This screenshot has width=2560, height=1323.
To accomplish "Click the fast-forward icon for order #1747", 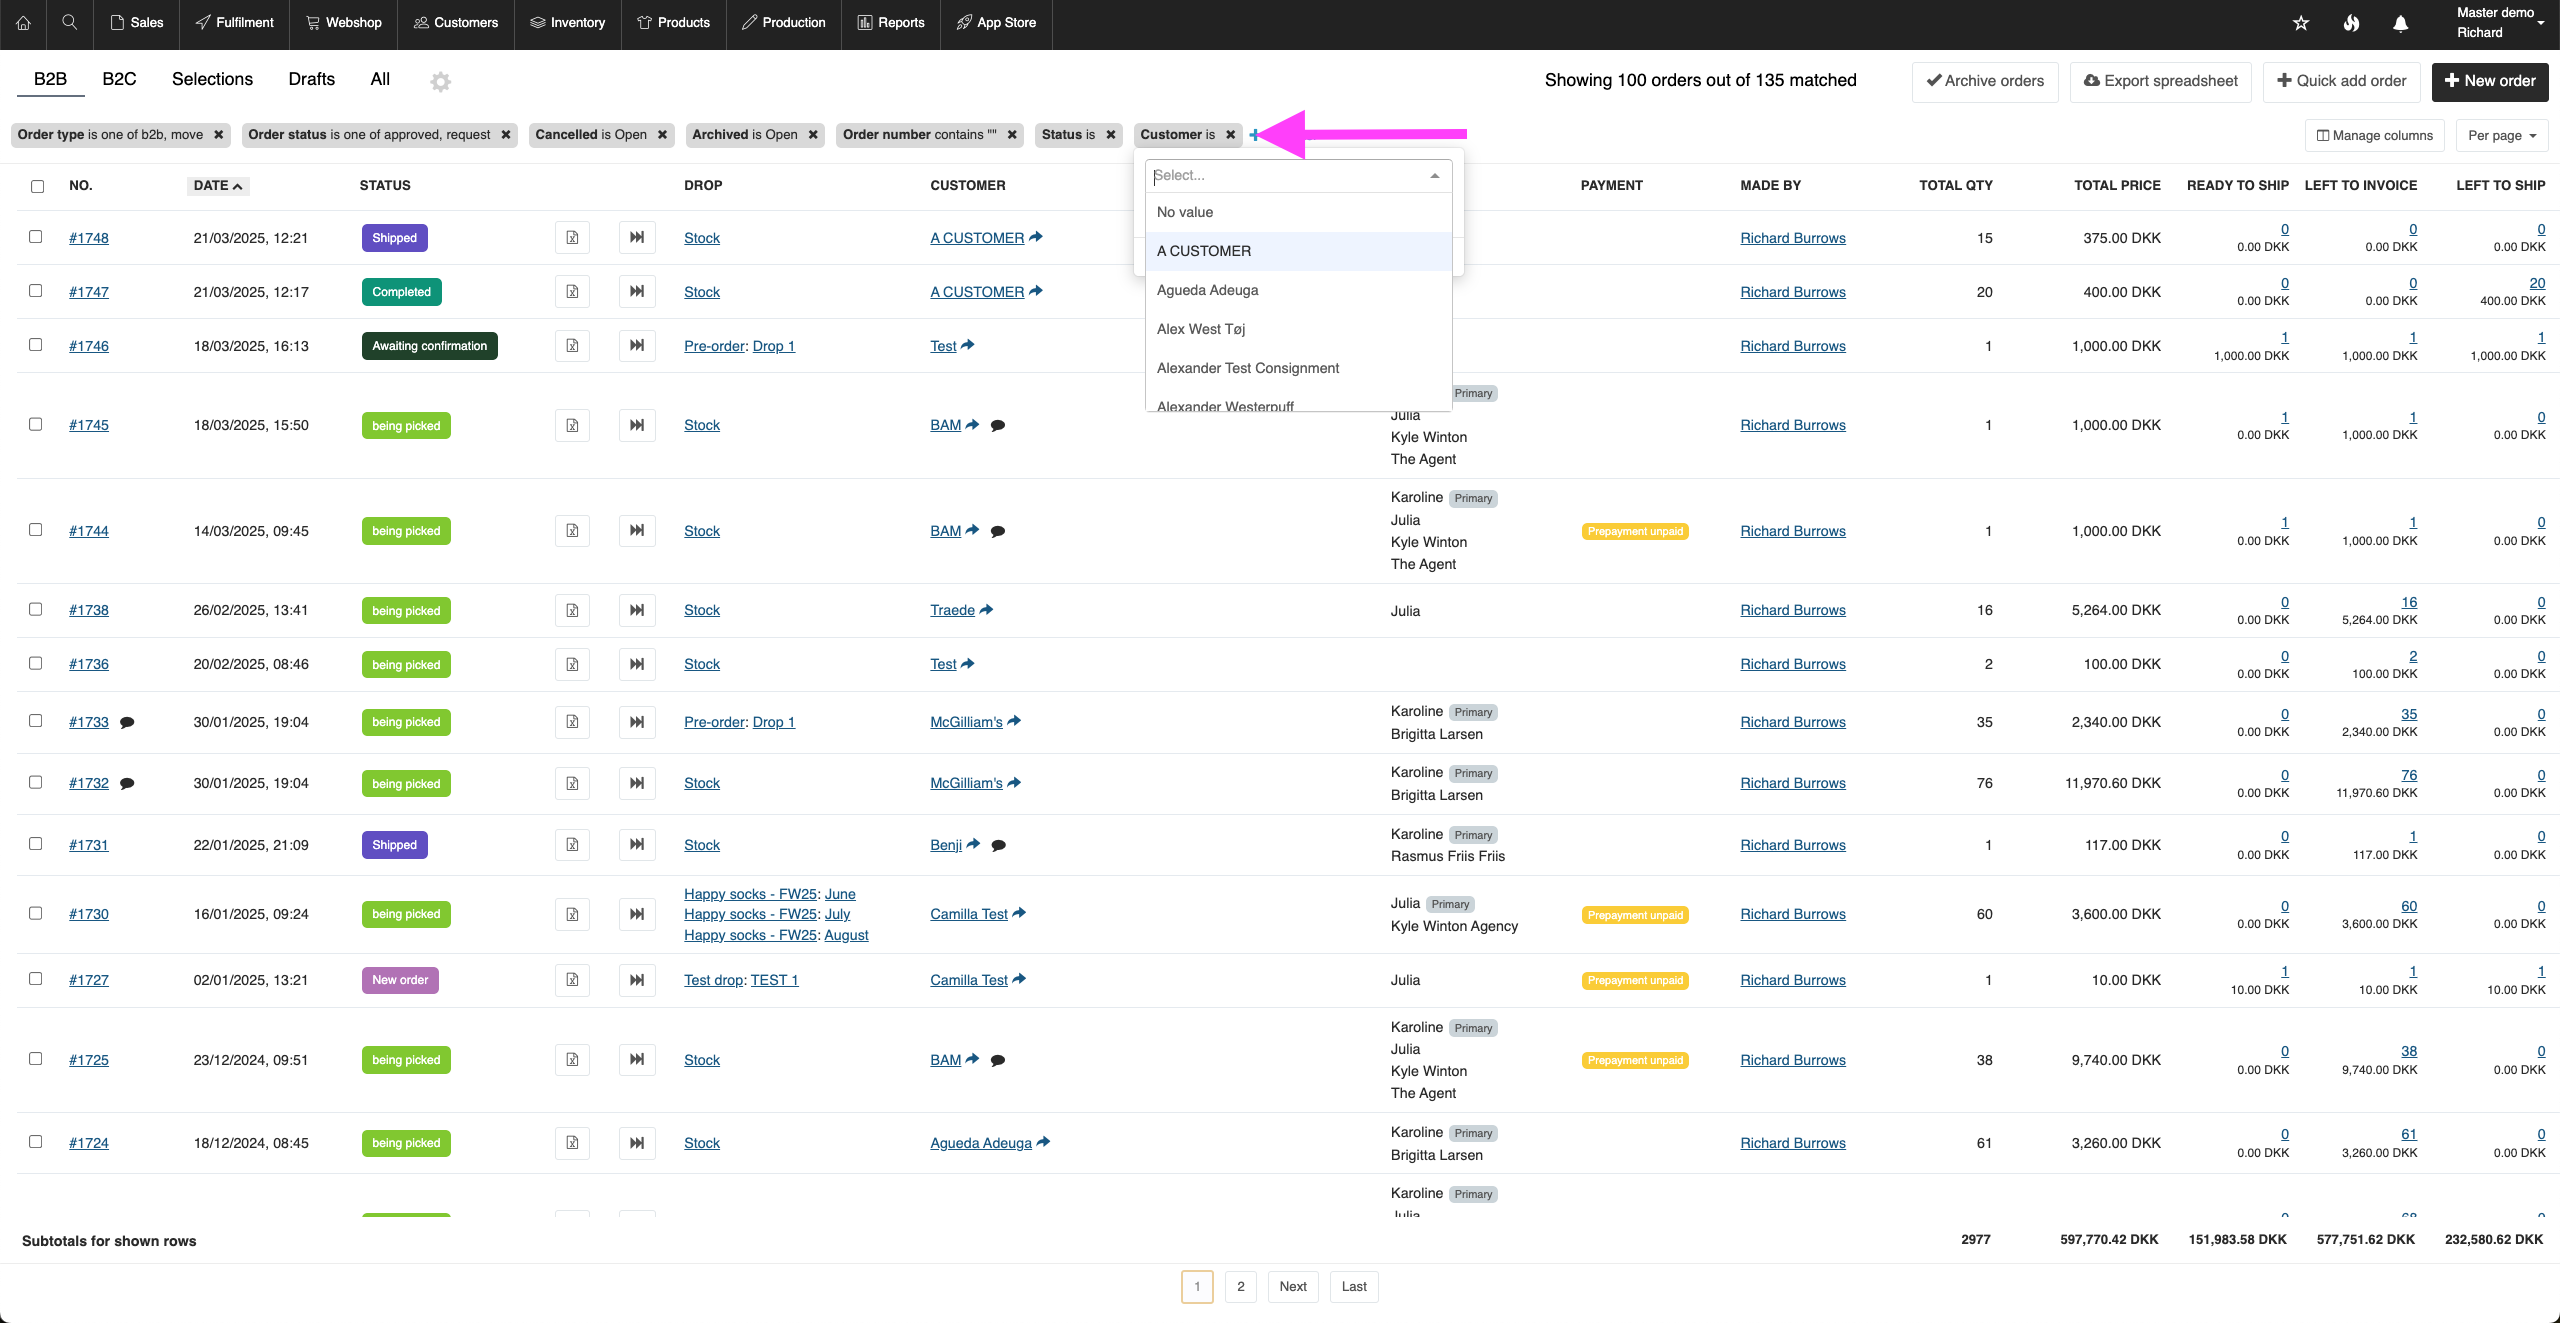I will (x=637, y=292).
